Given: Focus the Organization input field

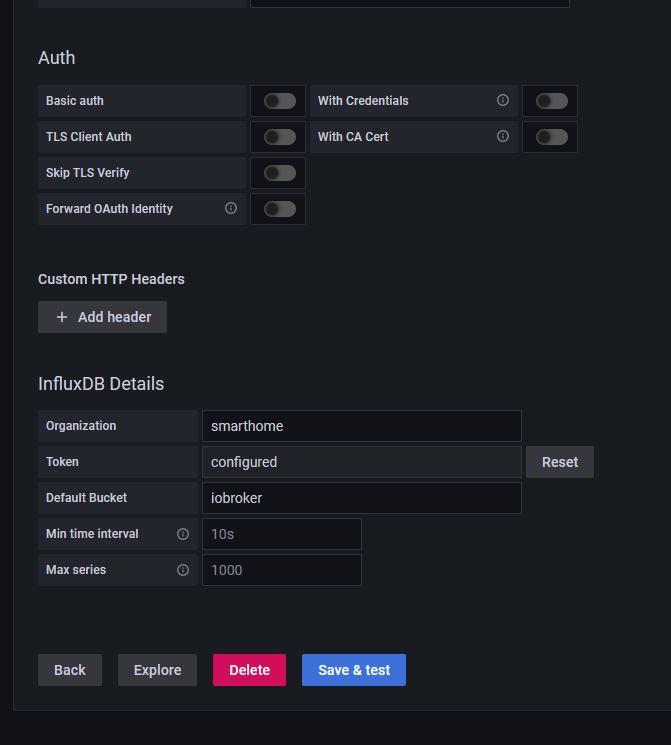Looking at the screenshot, I should [361, 426].
